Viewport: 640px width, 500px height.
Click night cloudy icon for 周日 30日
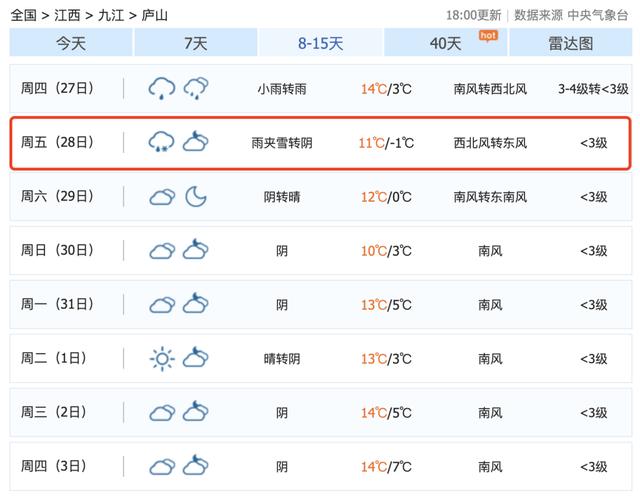coord(196,249)
